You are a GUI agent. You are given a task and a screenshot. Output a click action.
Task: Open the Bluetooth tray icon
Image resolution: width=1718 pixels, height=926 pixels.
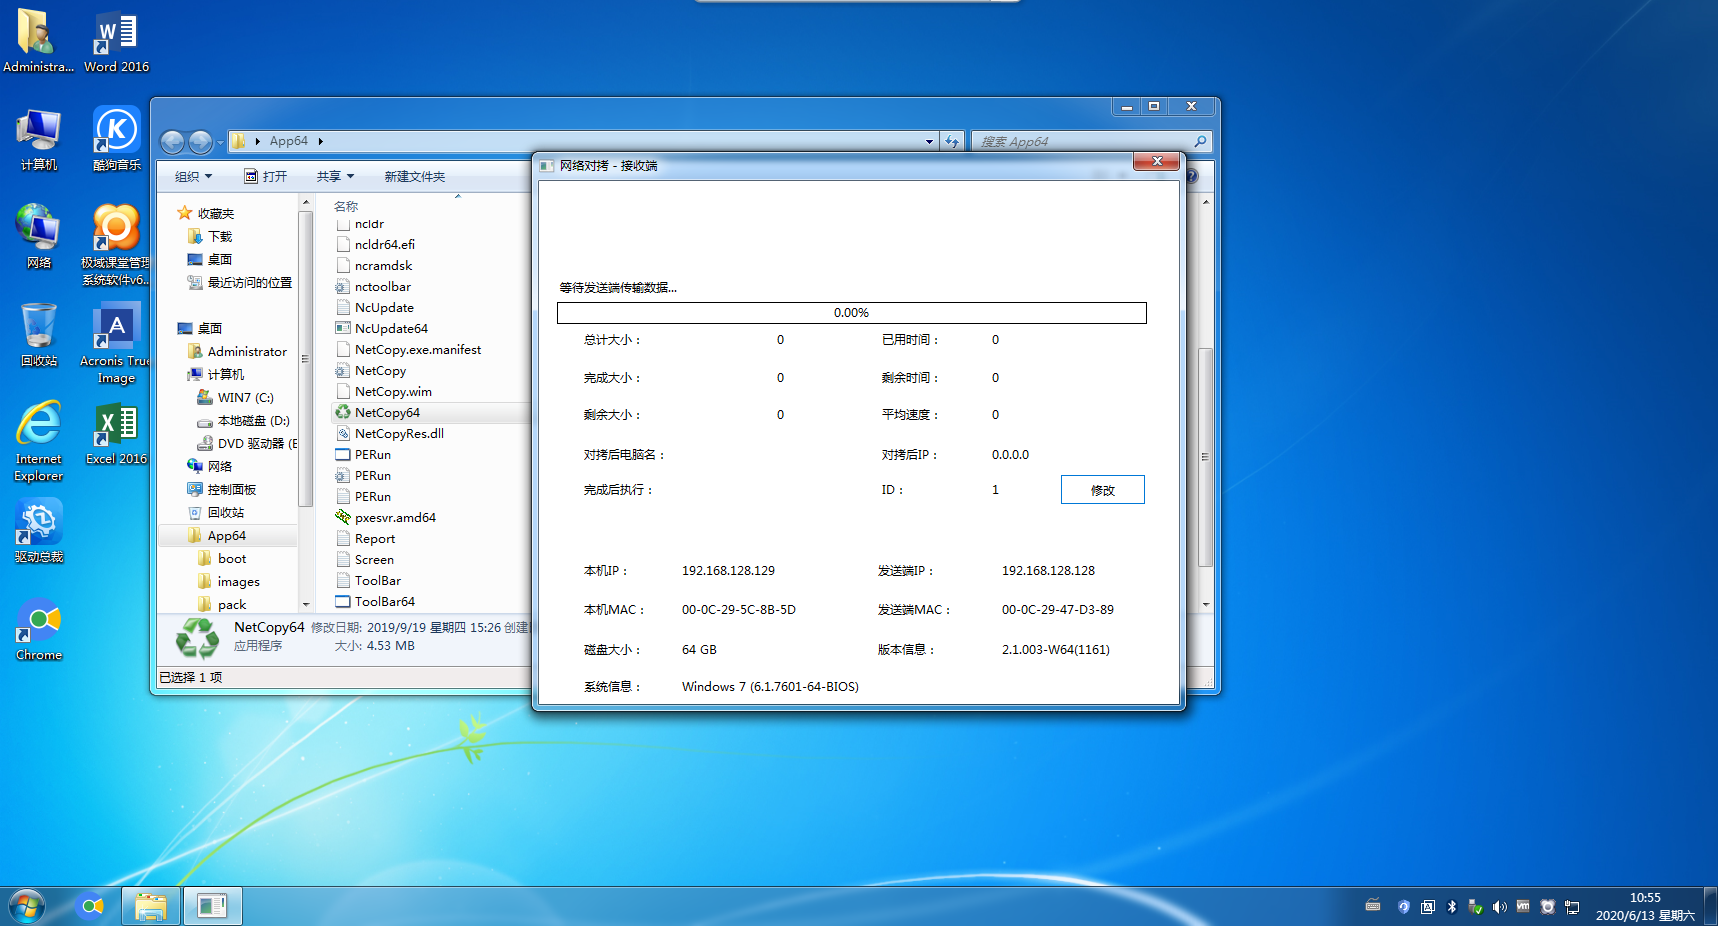(1452, 907)
